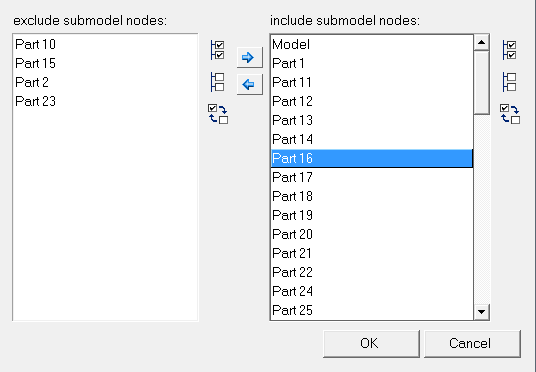Click scrollbar up arrow of include list
Image resolution: width=536 pixels, height=372 pixels.
coord(481,42)
